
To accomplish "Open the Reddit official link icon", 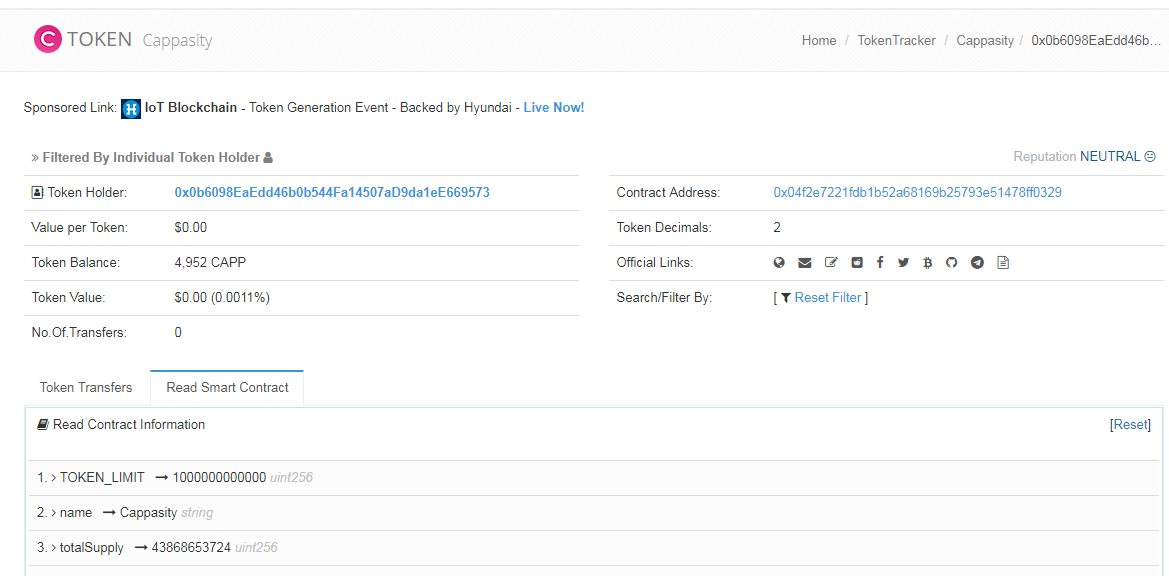I will point(857,262).
